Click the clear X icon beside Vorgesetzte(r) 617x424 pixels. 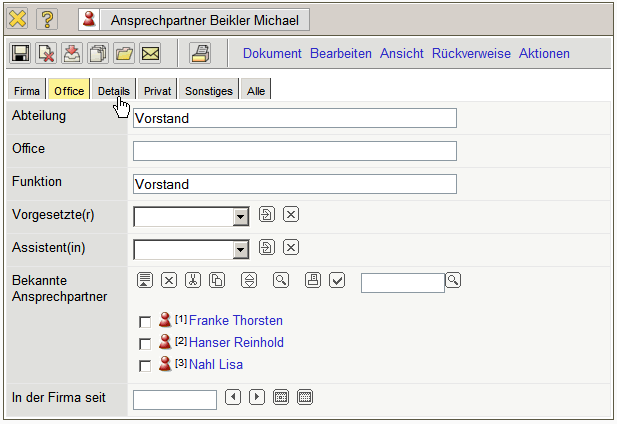[291, 215]
